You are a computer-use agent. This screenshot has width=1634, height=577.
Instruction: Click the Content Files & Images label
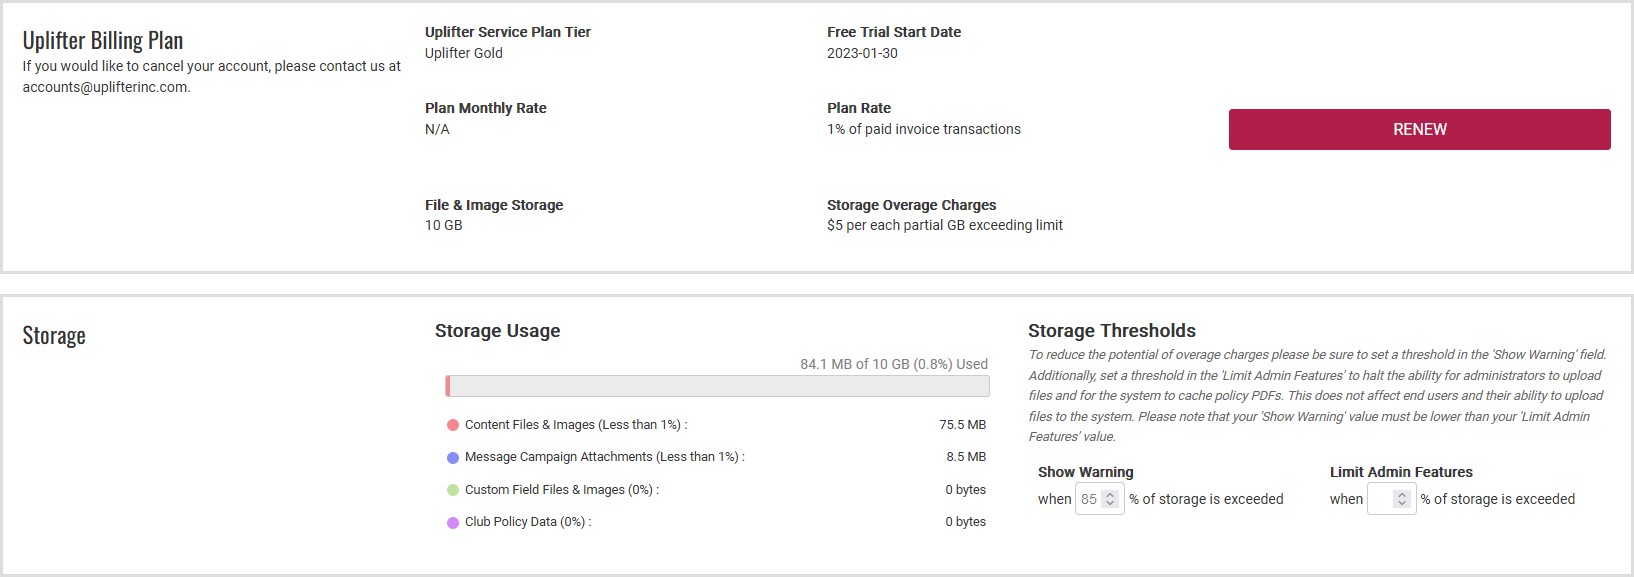tap(576, 425)
